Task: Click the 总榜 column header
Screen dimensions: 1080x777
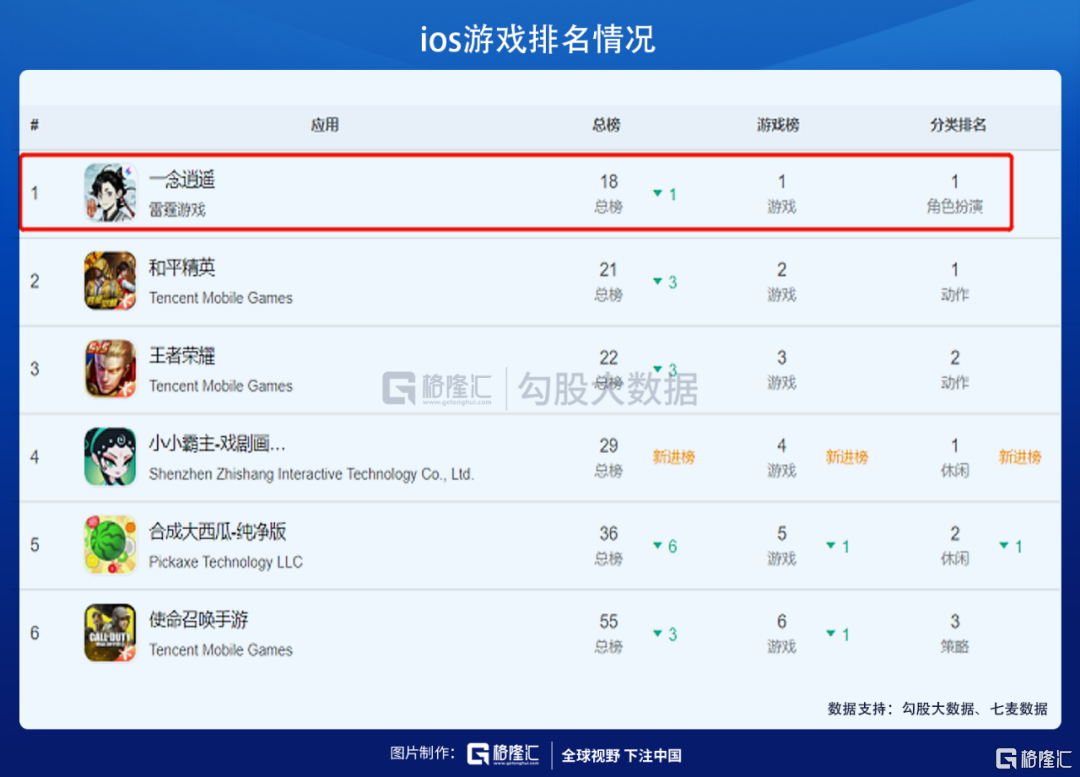Action: coord(606,125)
